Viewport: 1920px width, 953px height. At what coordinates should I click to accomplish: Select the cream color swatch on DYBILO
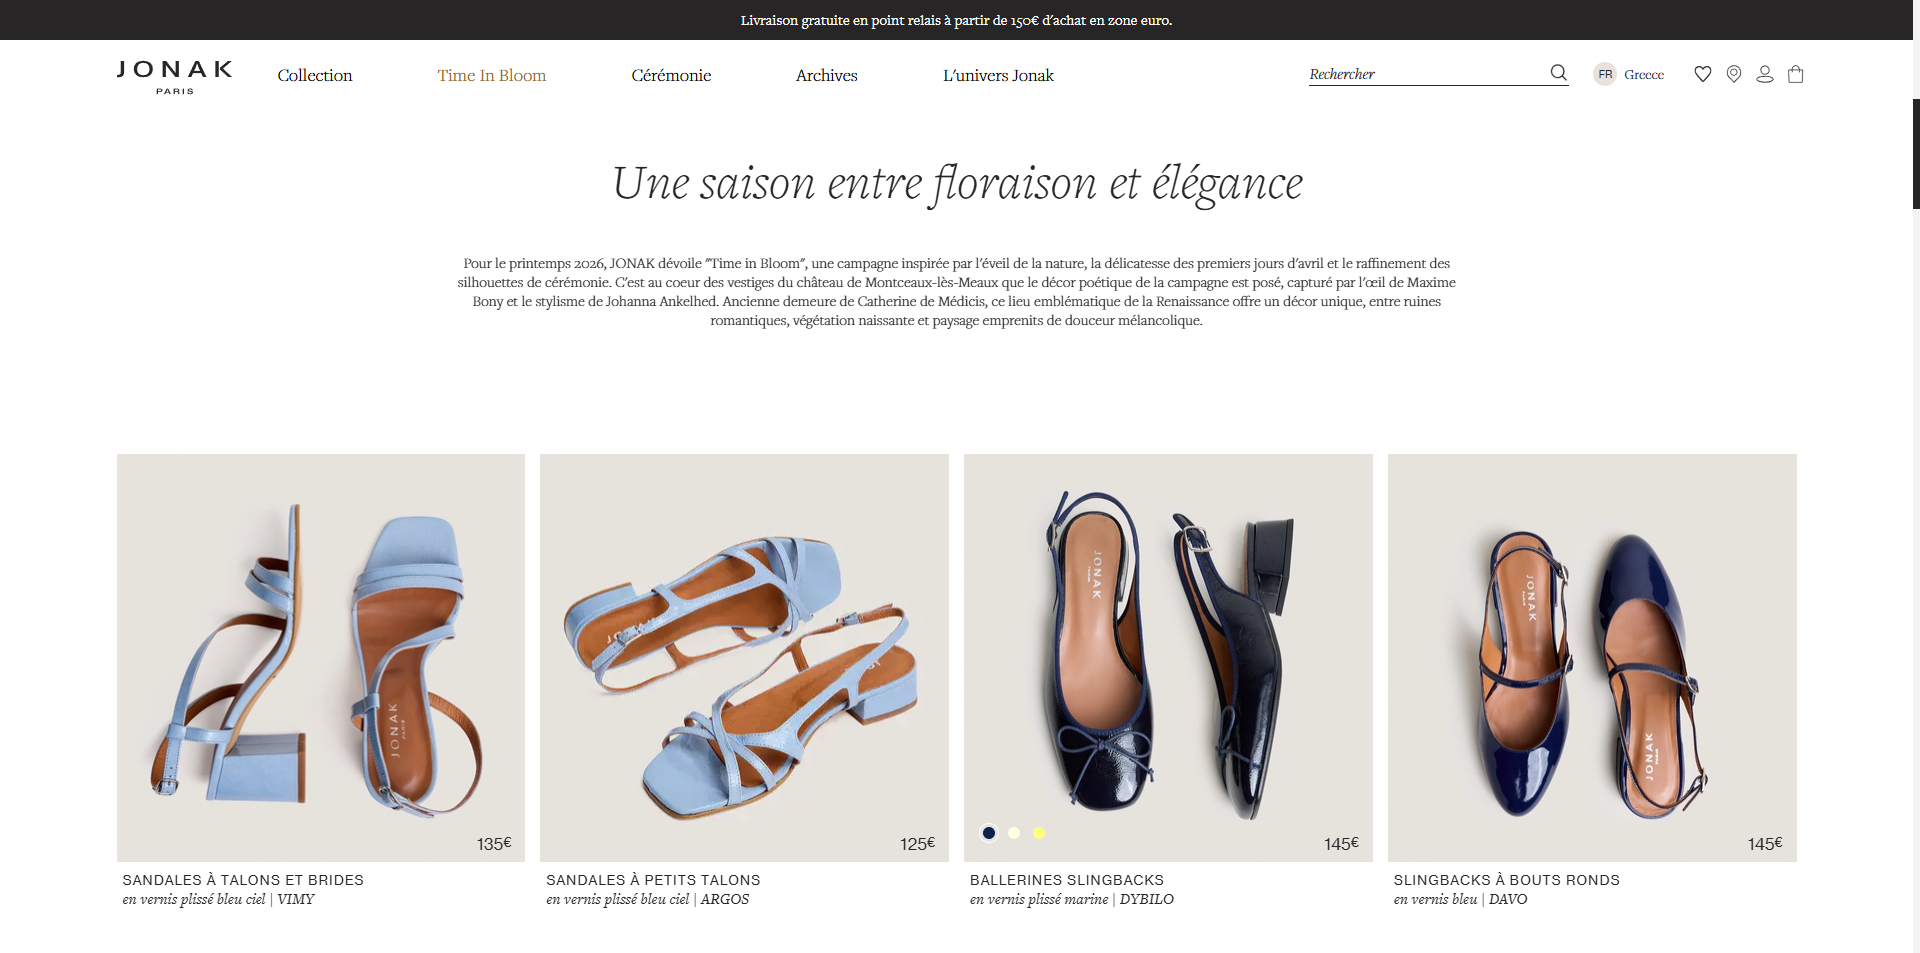1014,833
